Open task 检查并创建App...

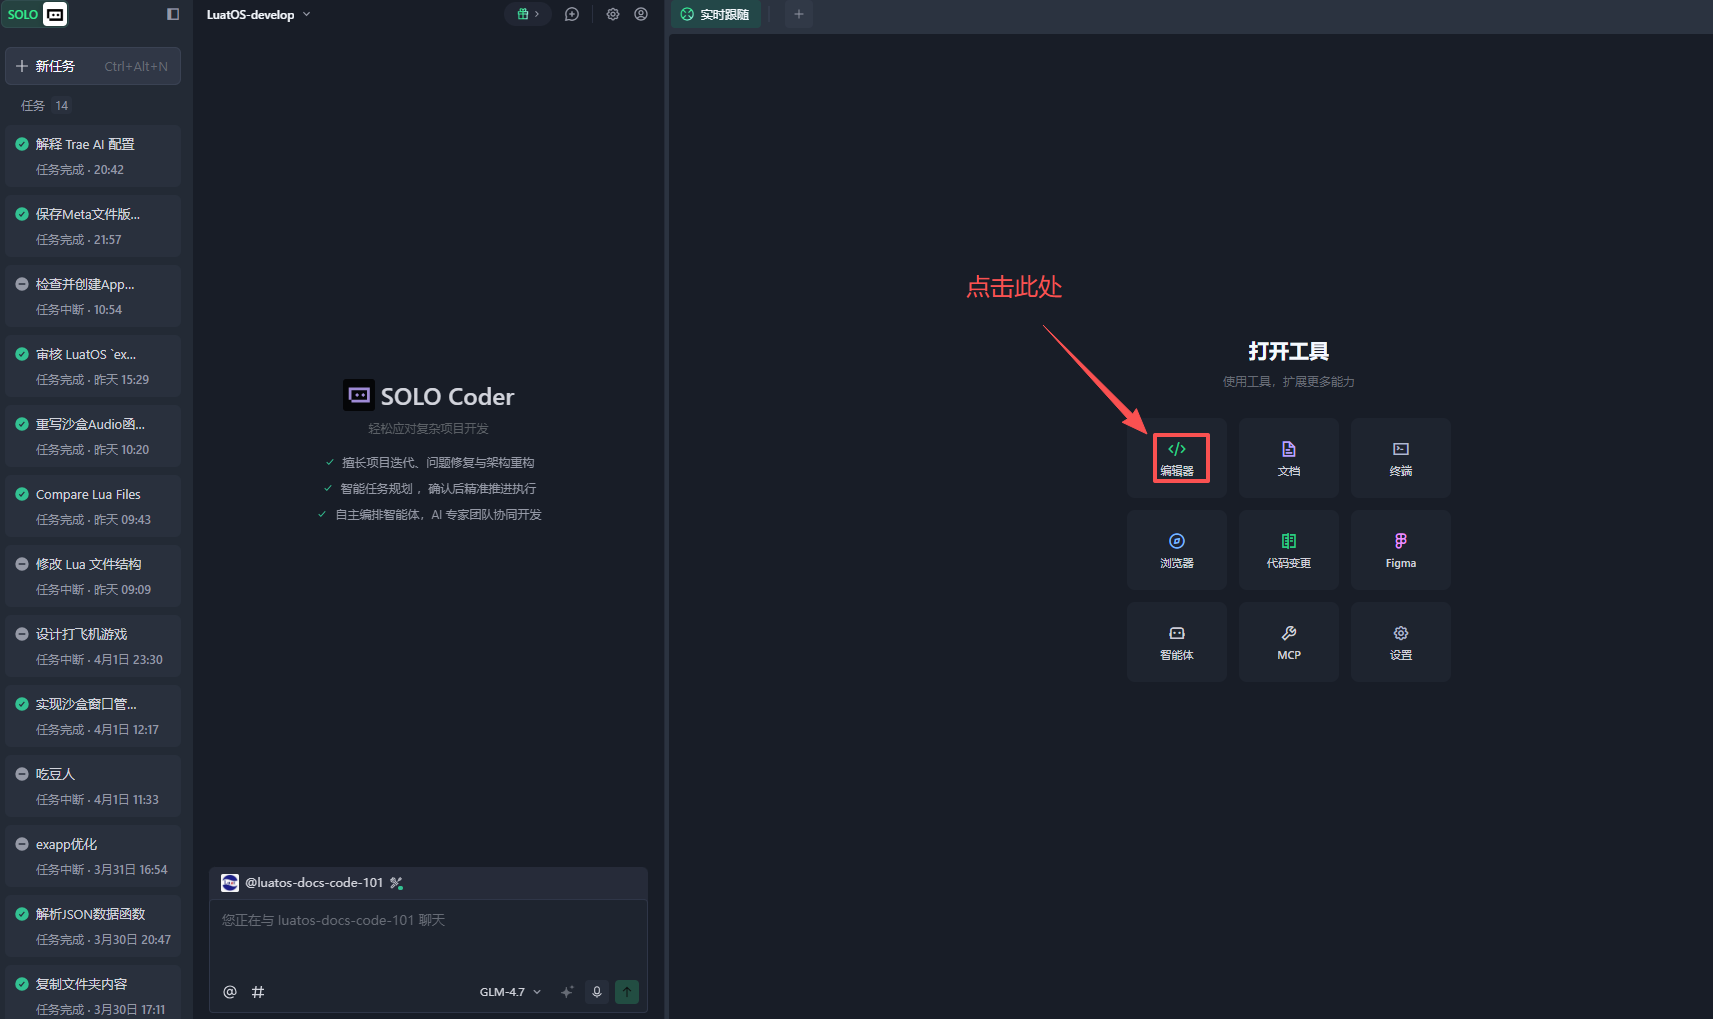tap(93, 296)
